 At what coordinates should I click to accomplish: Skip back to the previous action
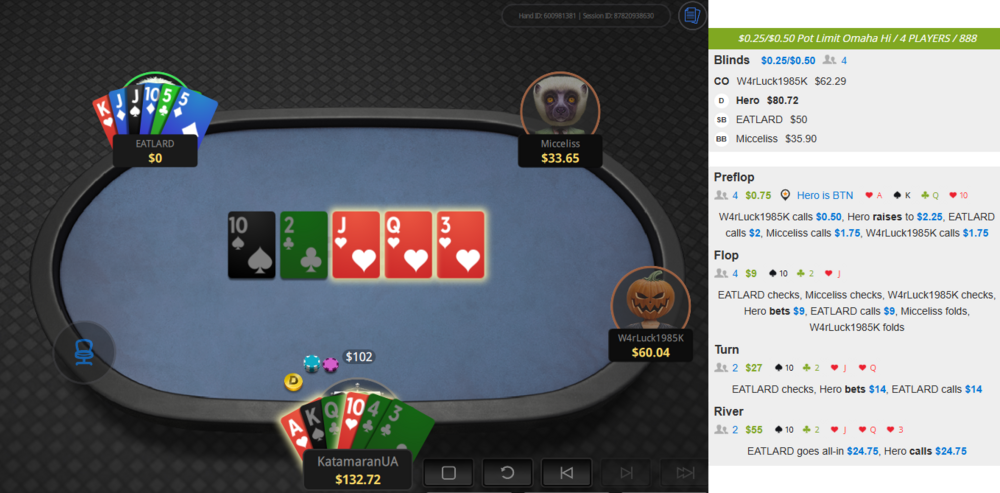pos(566,473)
